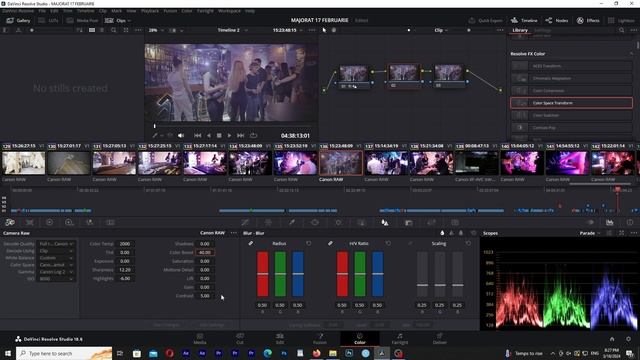
Task: Open the Camera Raw palette icon
Action: (10, 222)
